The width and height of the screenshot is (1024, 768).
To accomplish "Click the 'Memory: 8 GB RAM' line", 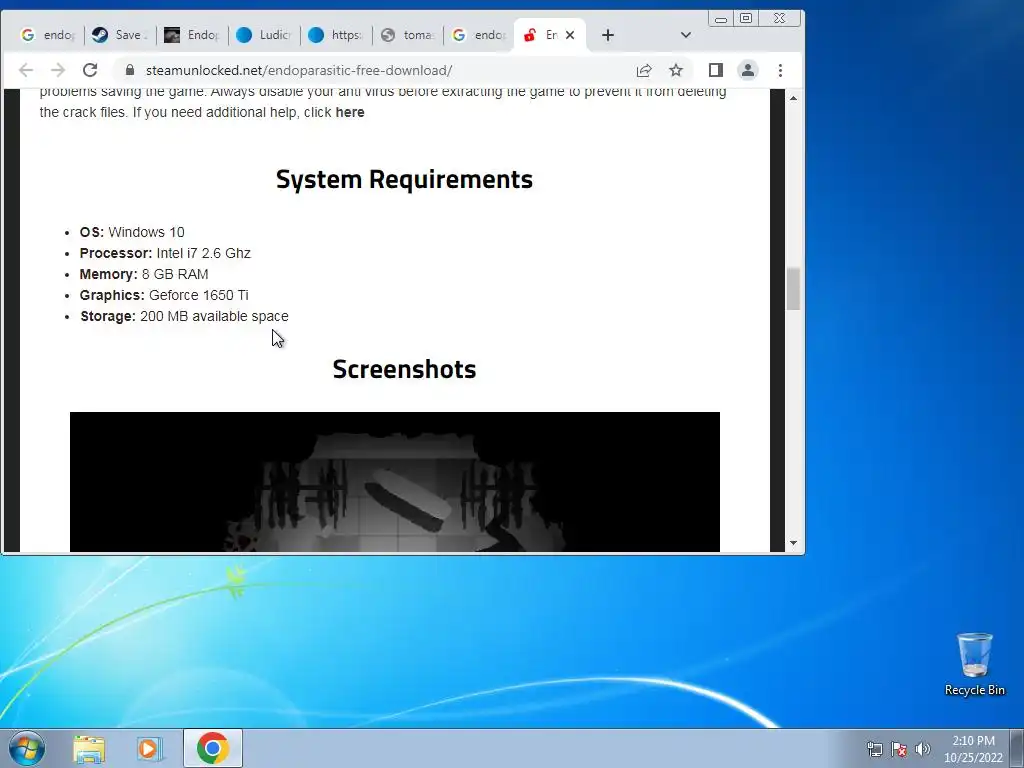I will [x=144, y=274].
